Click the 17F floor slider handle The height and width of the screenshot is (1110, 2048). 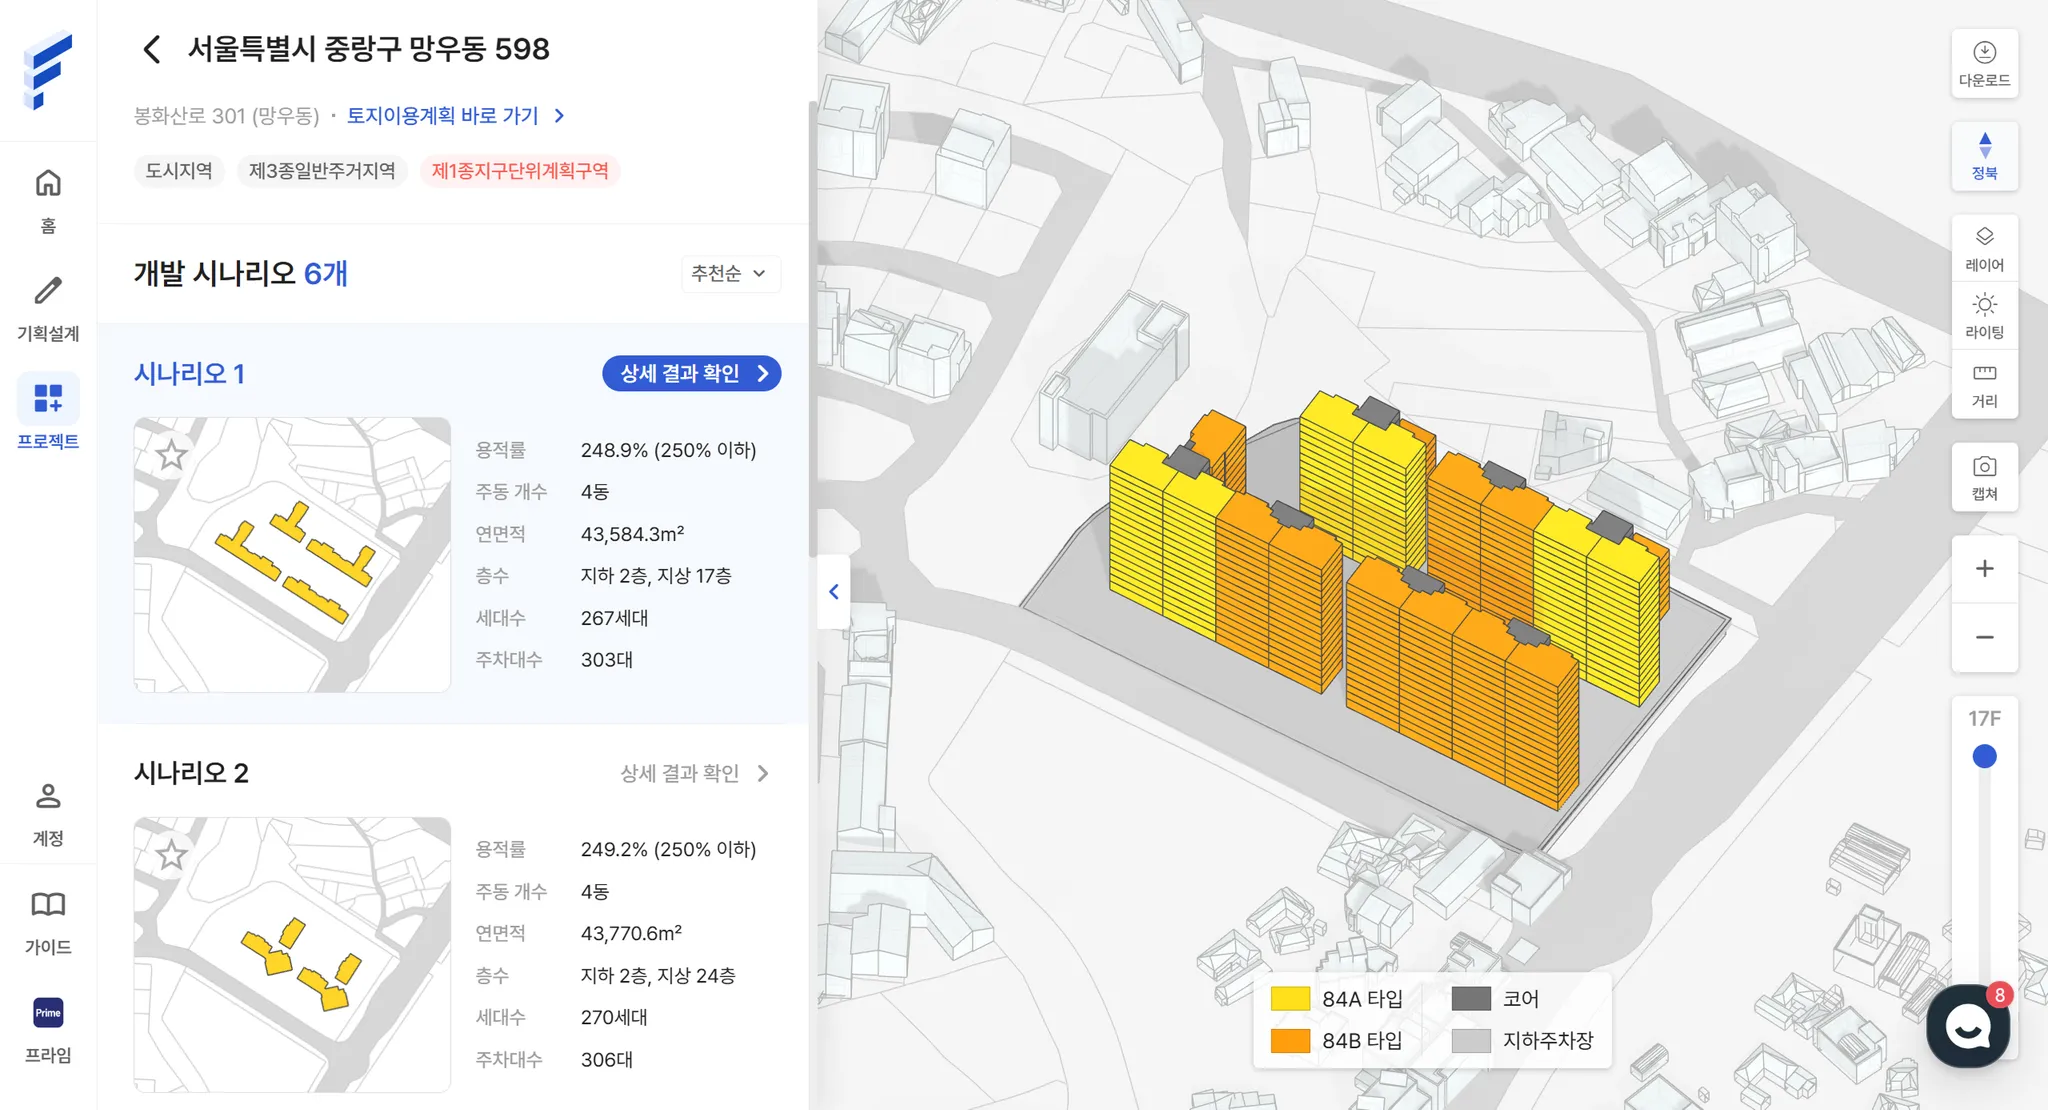[1984, 757]
